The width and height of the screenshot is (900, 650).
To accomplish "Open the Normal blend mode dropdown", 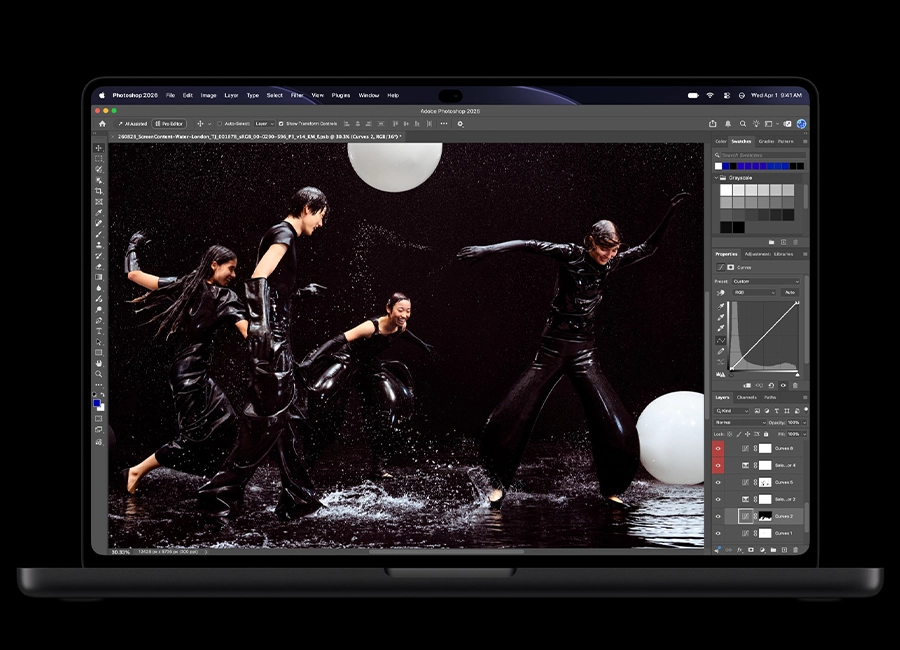I will pyautogui.click(x=740, y=423).
